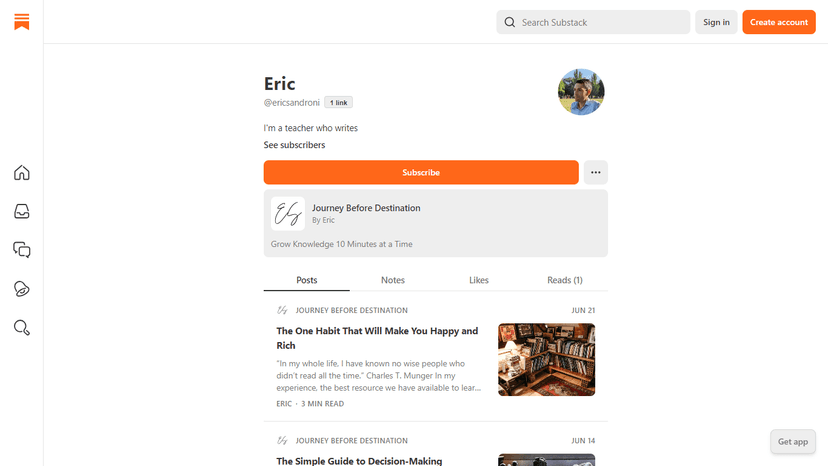Click the Journey Before Destination signature logo

288,213
